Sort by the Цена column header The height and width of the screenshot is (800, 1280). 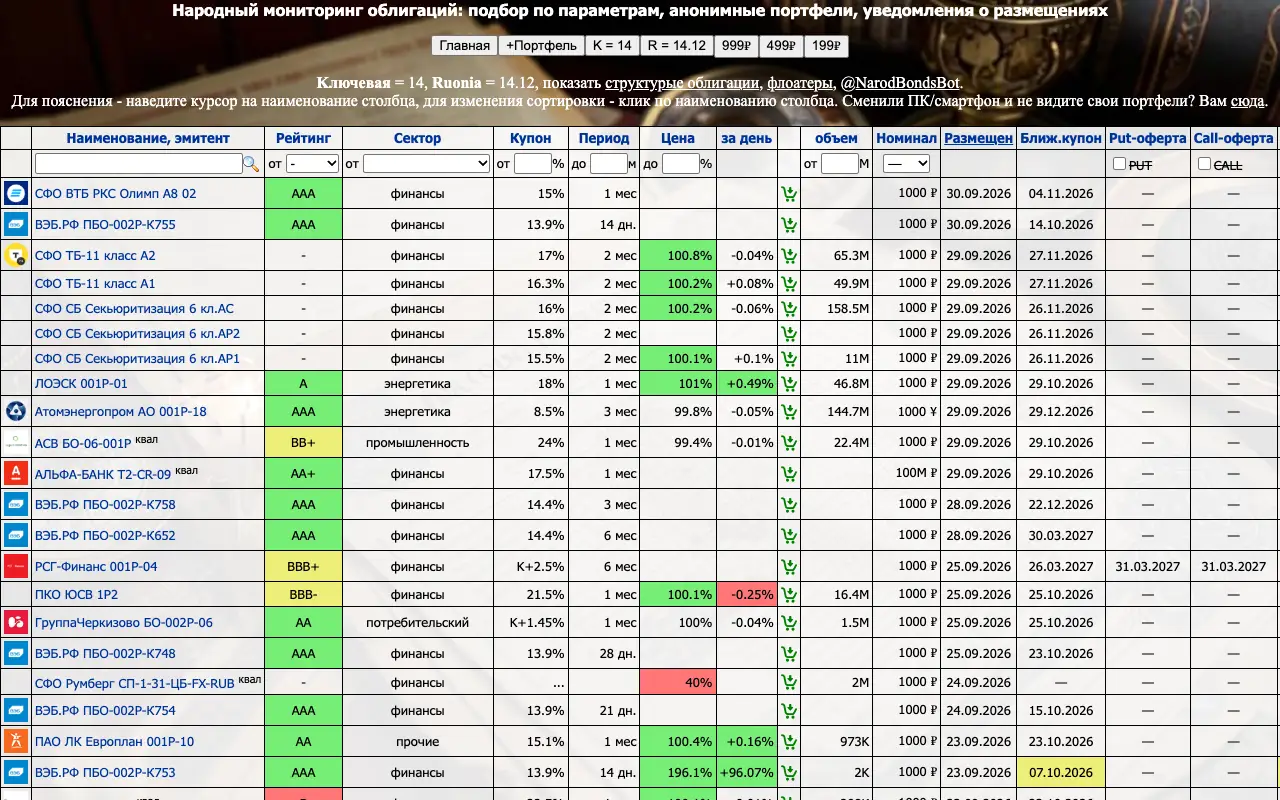pyautogui.click(x=678, y=138)
